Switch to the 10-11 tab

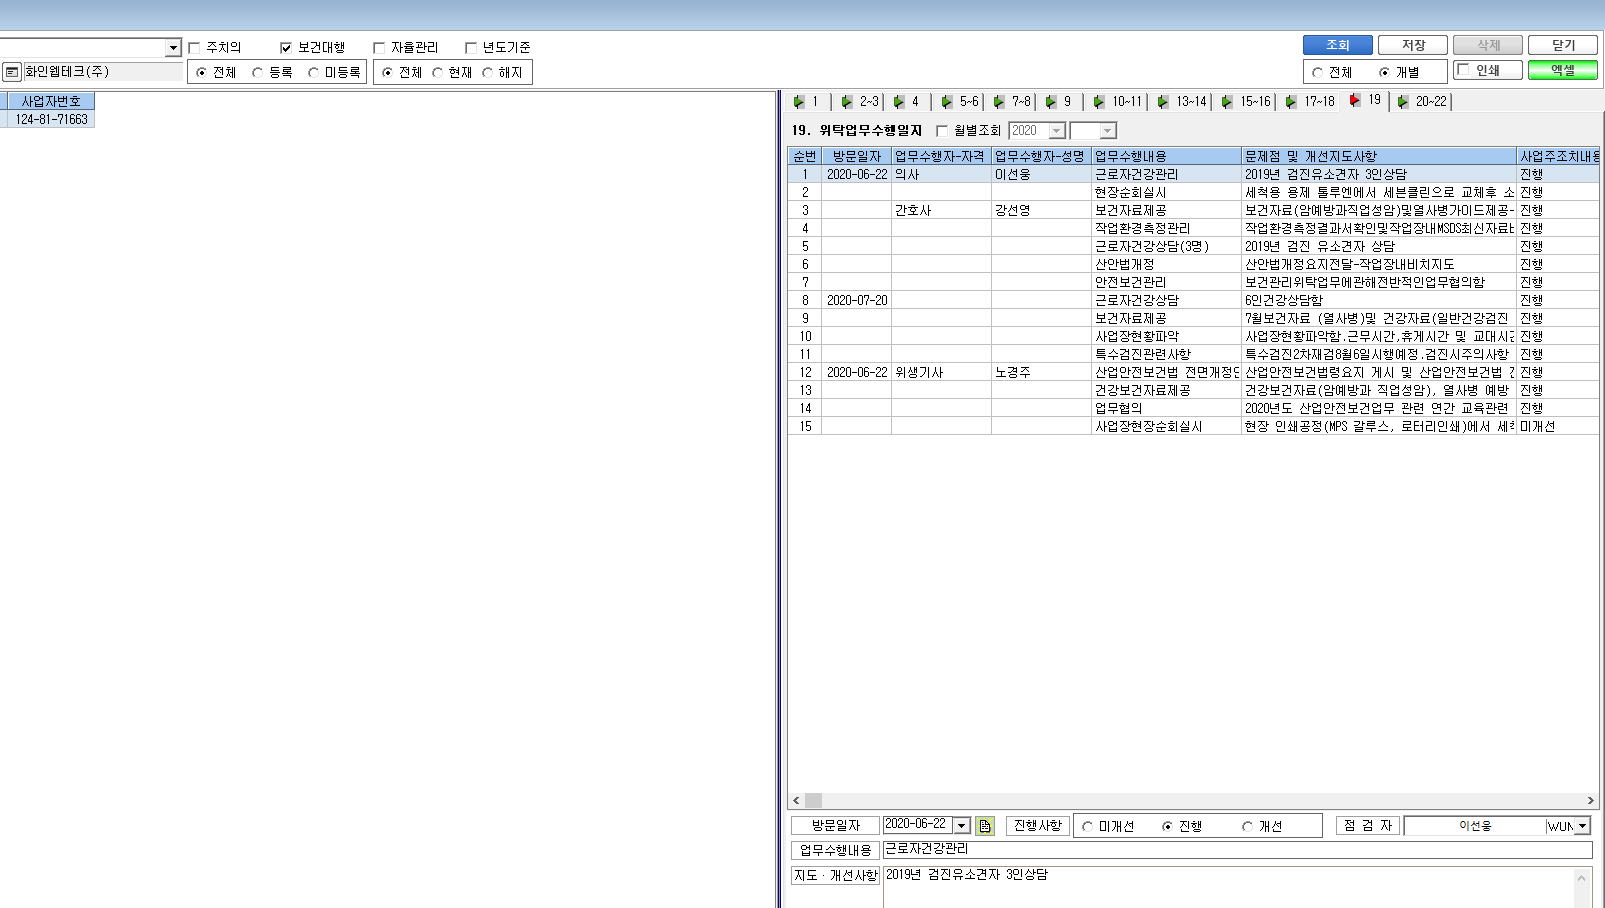(x=1117, y=102)
